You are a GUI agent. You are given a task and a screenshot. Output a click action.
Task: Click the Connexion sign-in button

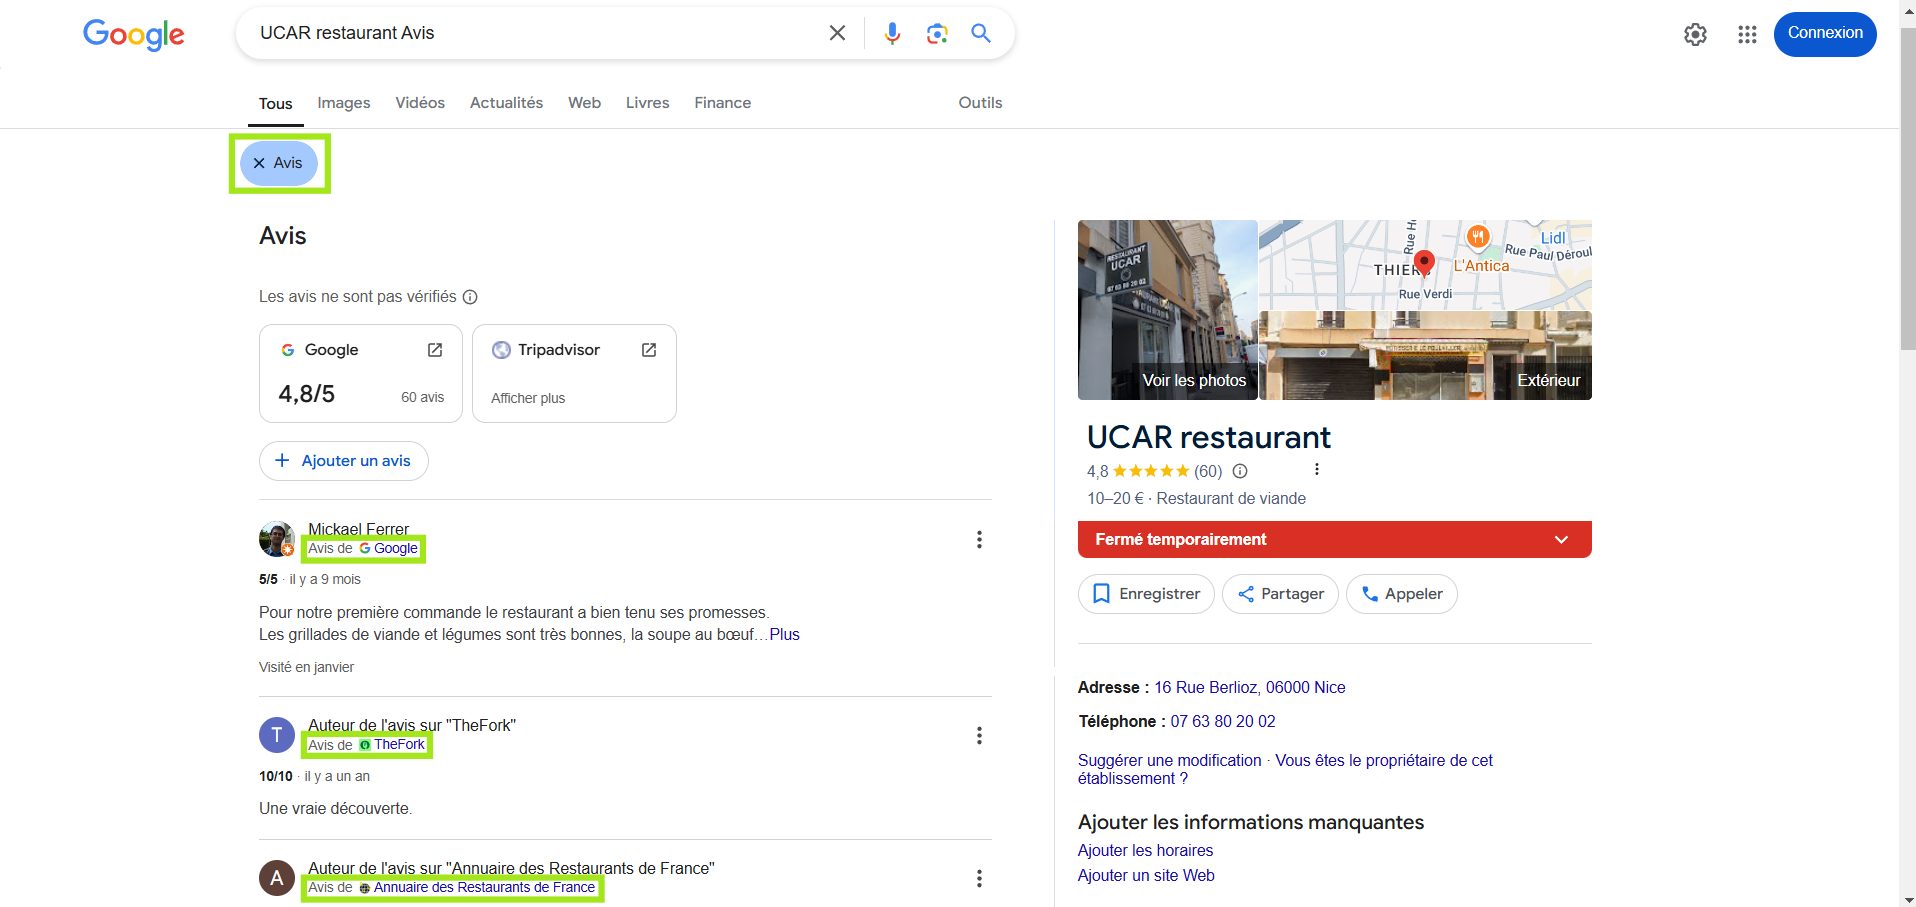point(1825,34)
